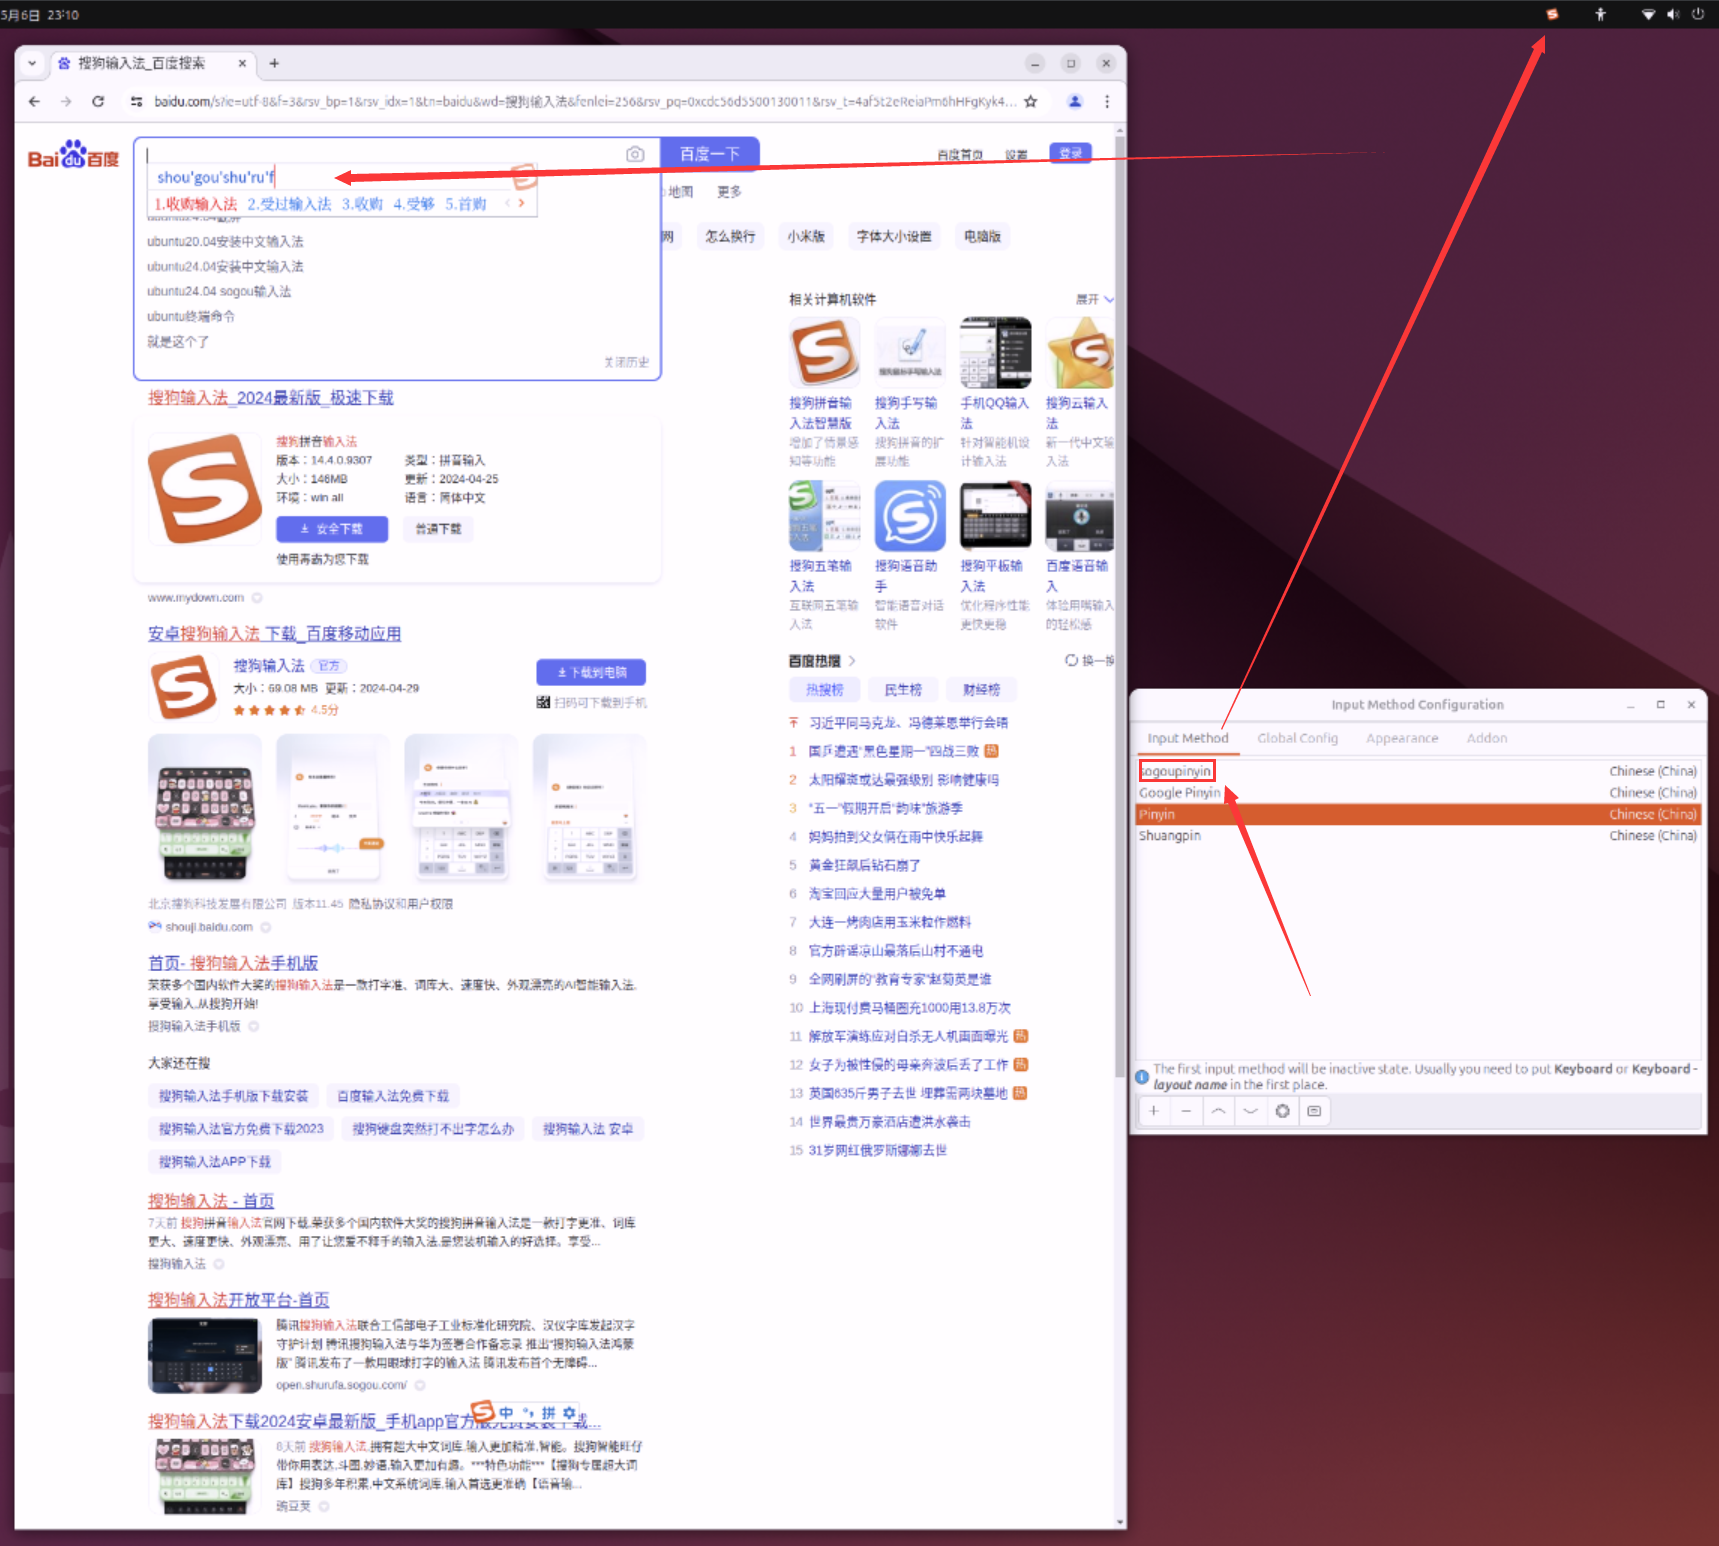Image resolution: width=1719 pixels, height=1546 pixels.
Task: Click the 百度一下 search button
Action: (710, 154)
